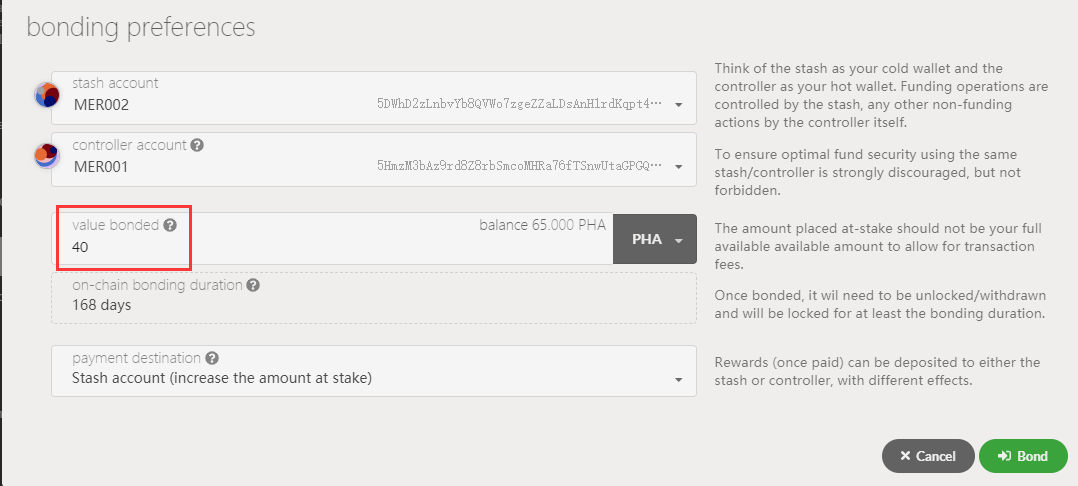Open help icon beside value bonded
The width and height of the screenshot is (1078, 486).
170,225
